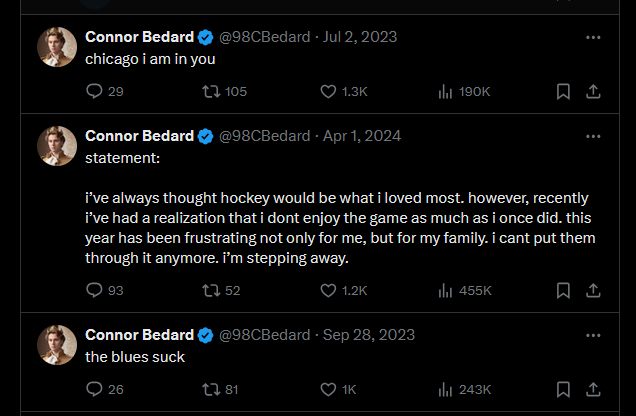Share the "chicago i am in you" tweet
This screenshot has width=636, height=416.
click(x=592, y=92)
